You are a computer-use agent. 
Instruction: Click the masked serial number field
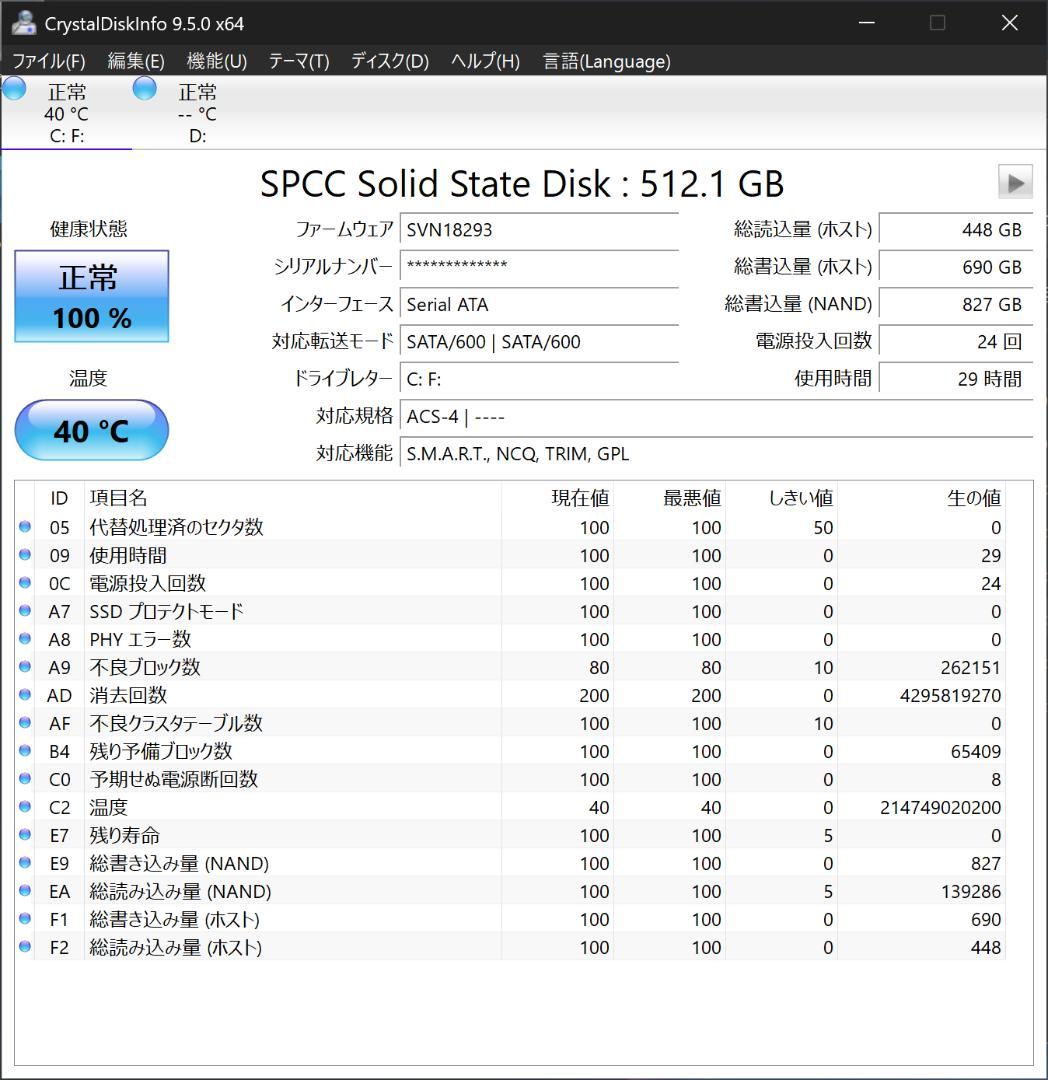pyautogui.click(x=539, y=267)
